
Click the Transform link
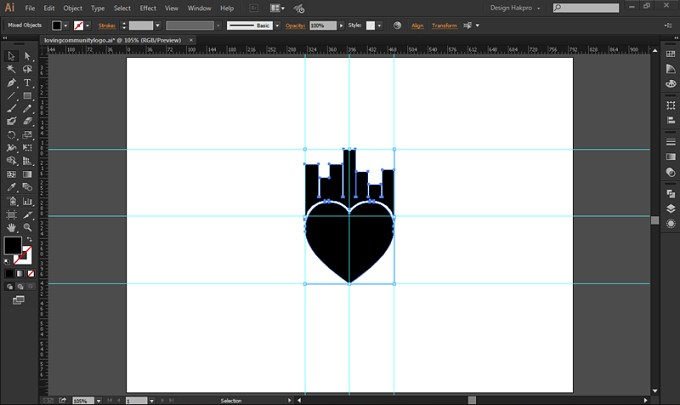pos(444,26)
